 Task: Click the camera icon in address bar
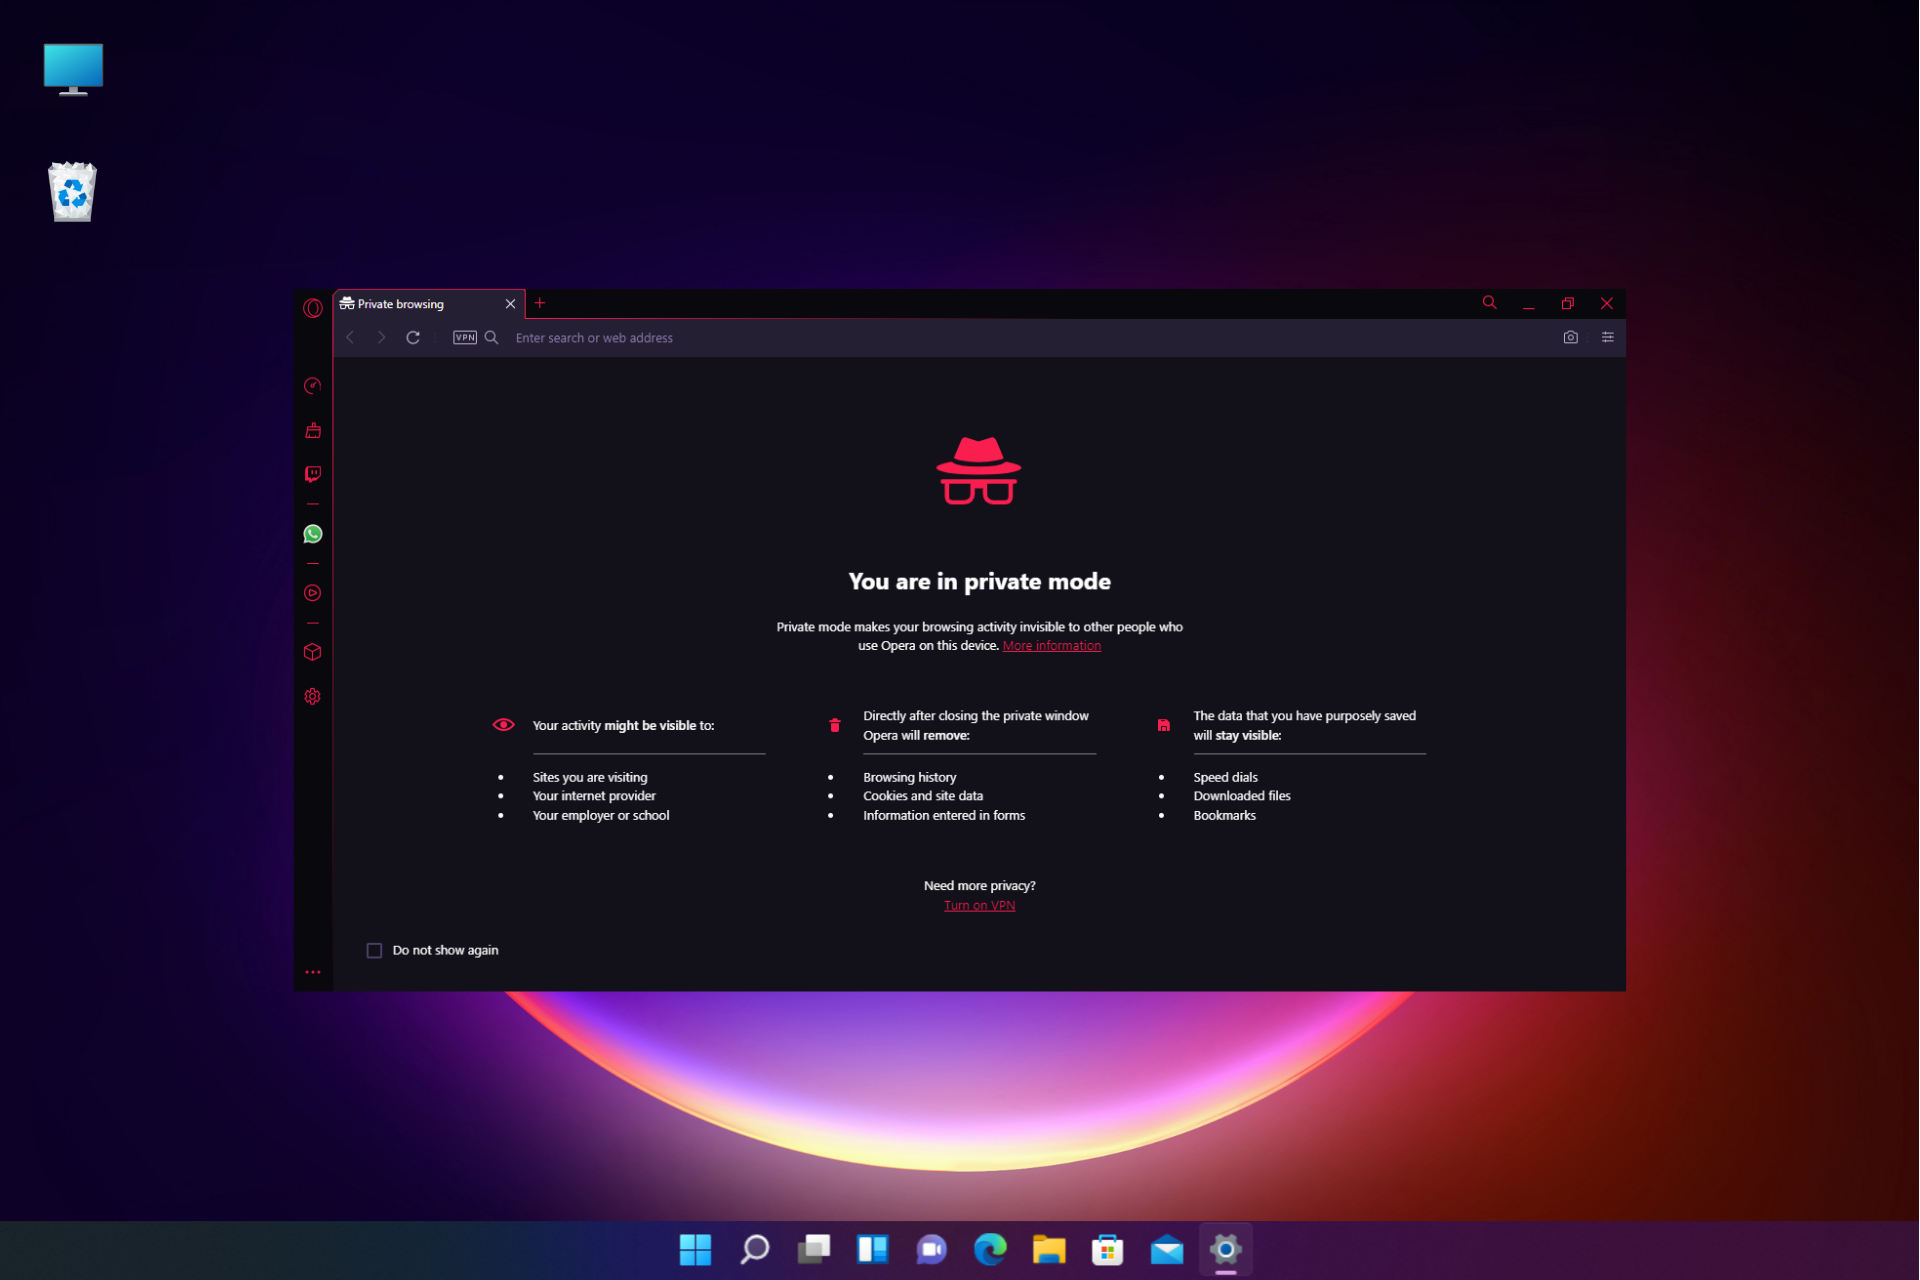[x=1570, y=337]
